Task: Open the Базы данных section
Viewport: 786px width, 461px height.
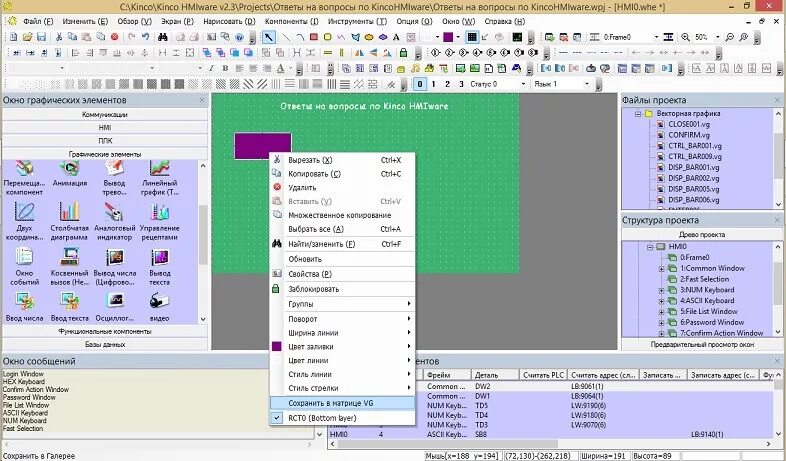Action: point(105,344)
